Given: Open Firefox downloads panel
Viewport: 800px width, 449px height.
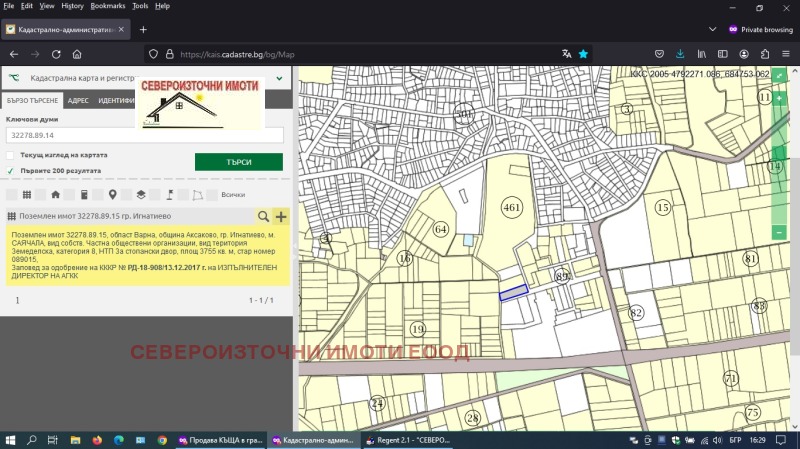Looking at the screenshot, I should point(681,53).
